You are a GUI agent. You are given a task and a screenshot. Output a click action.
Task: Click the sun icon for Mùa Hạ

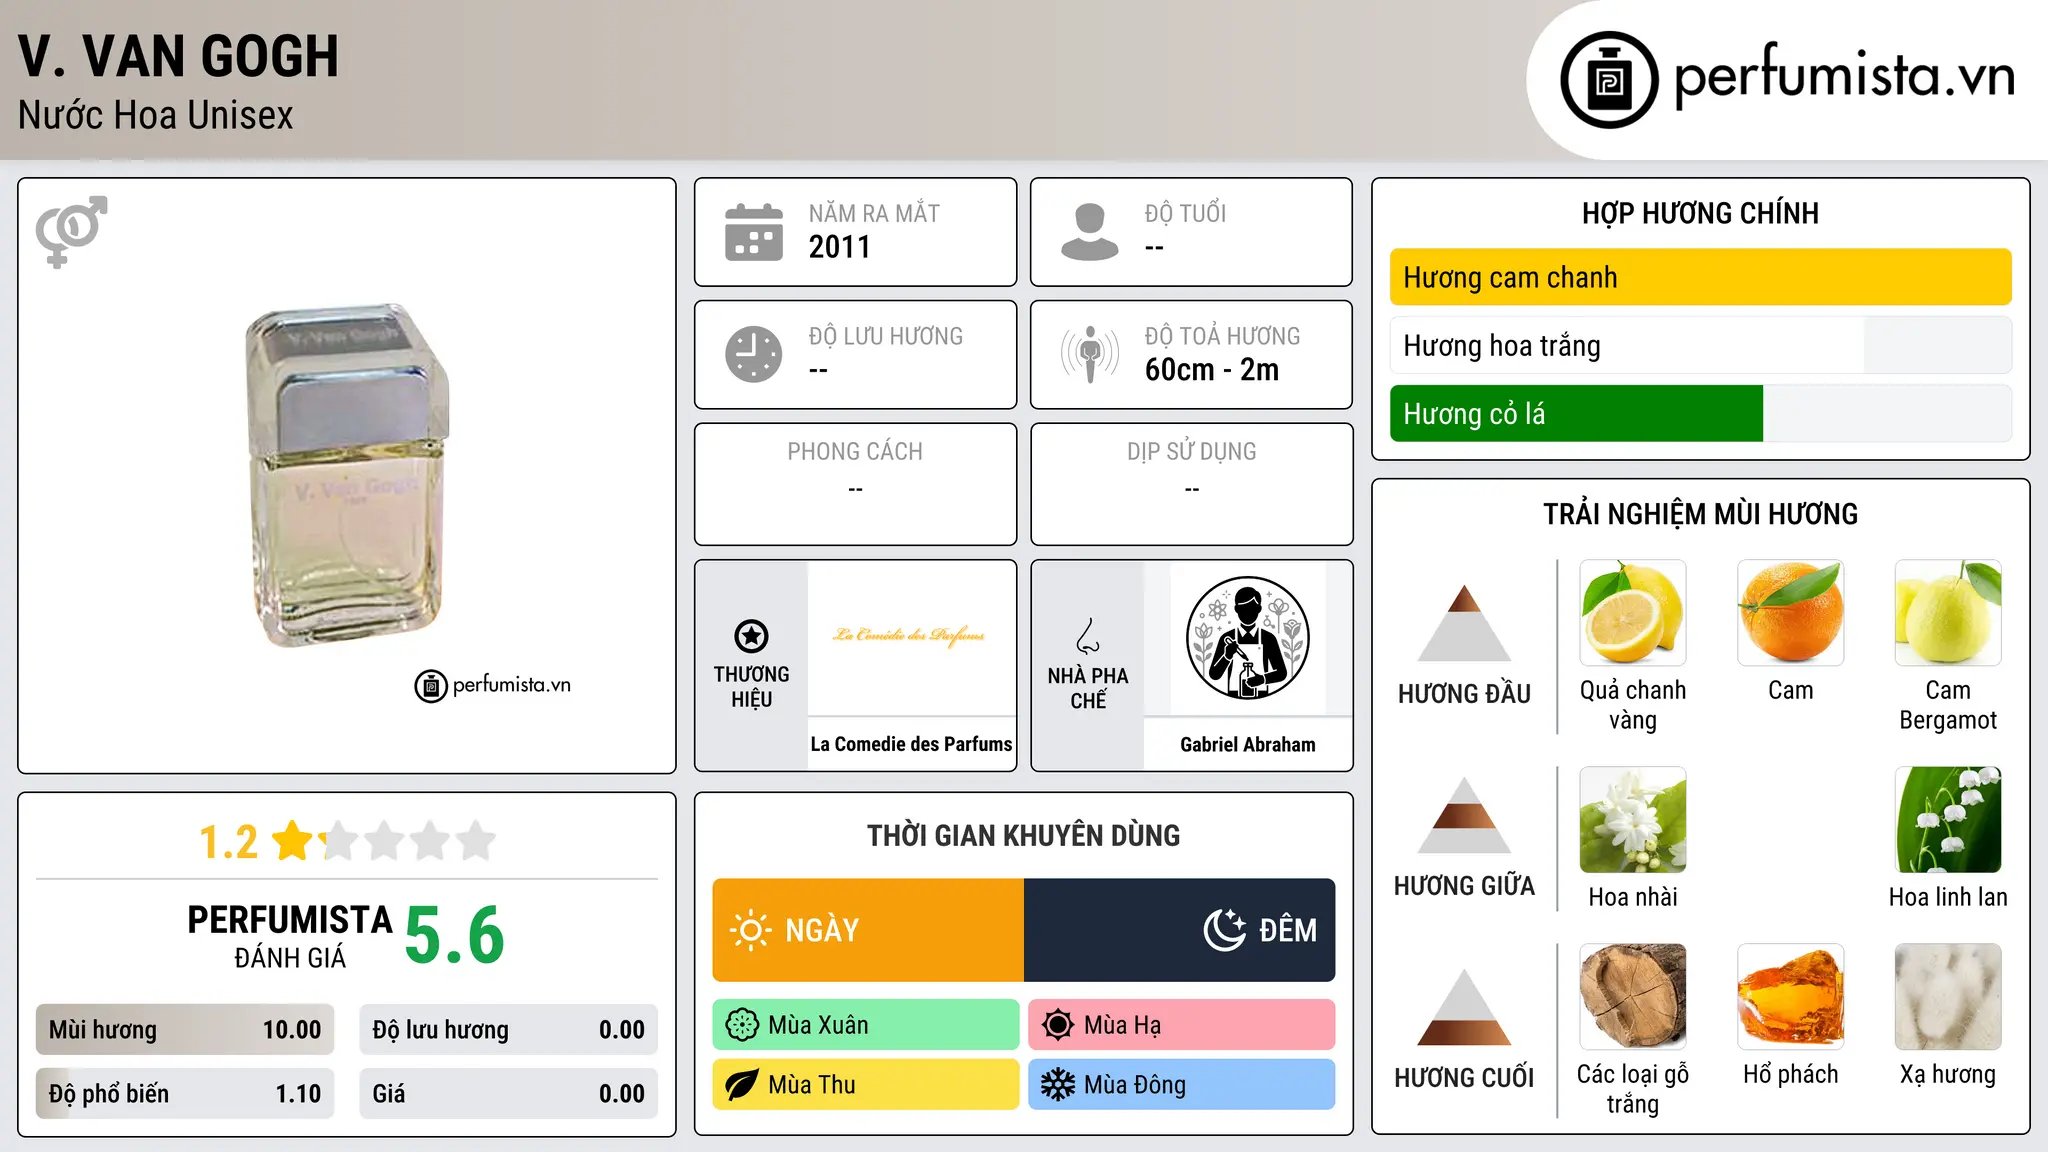(x=1058, y=1025)
